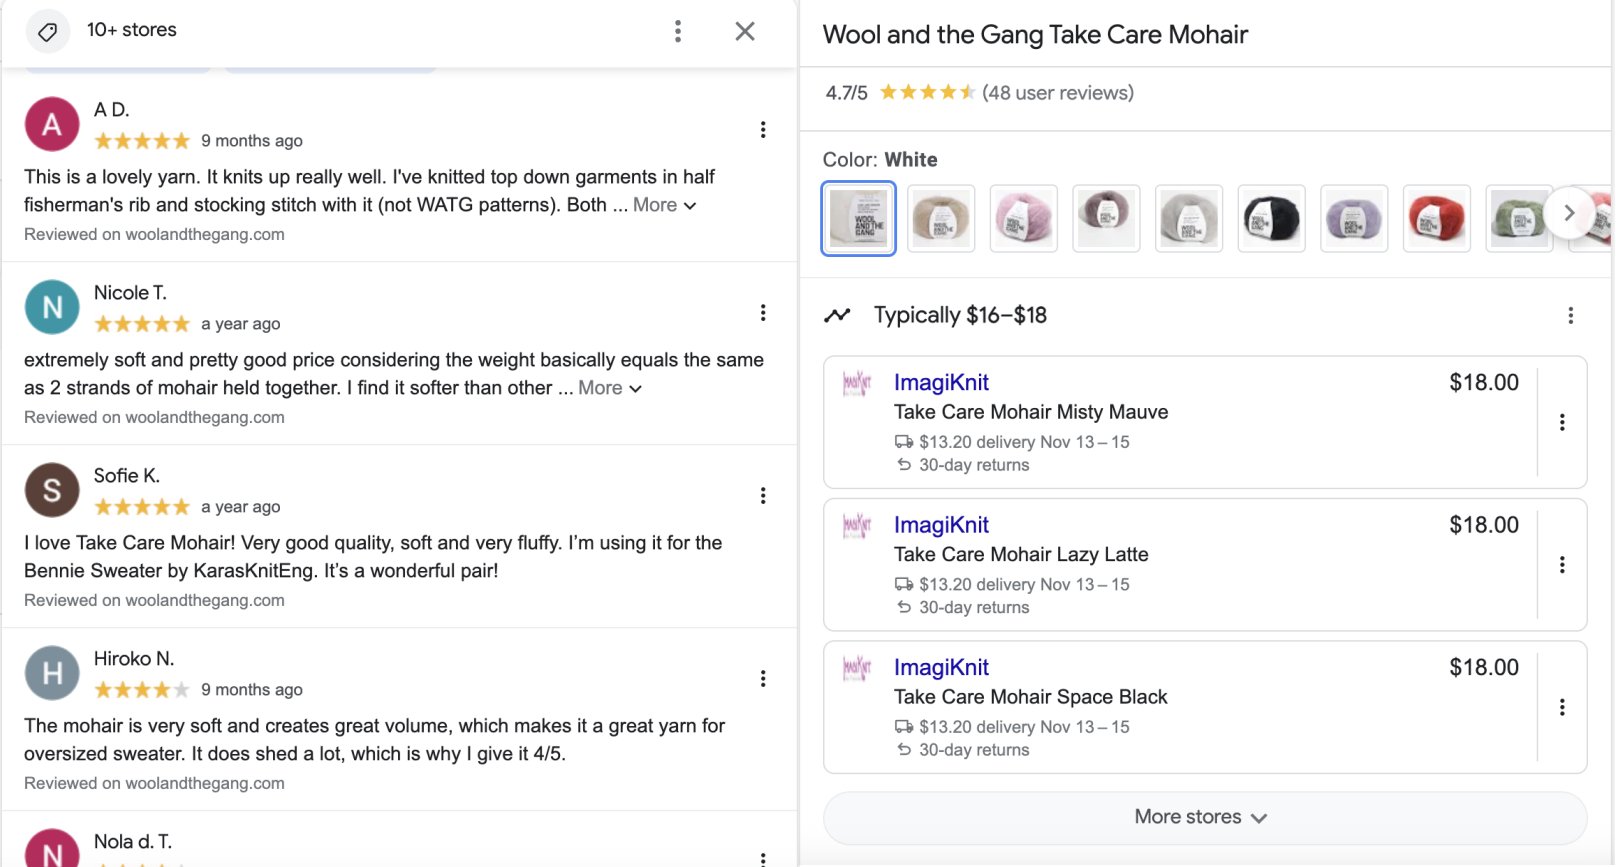Image resolution: width=1616 pixels, height=867 pixels.
Task: Click reviewer name Sofie K.
Action: (127, 476)
